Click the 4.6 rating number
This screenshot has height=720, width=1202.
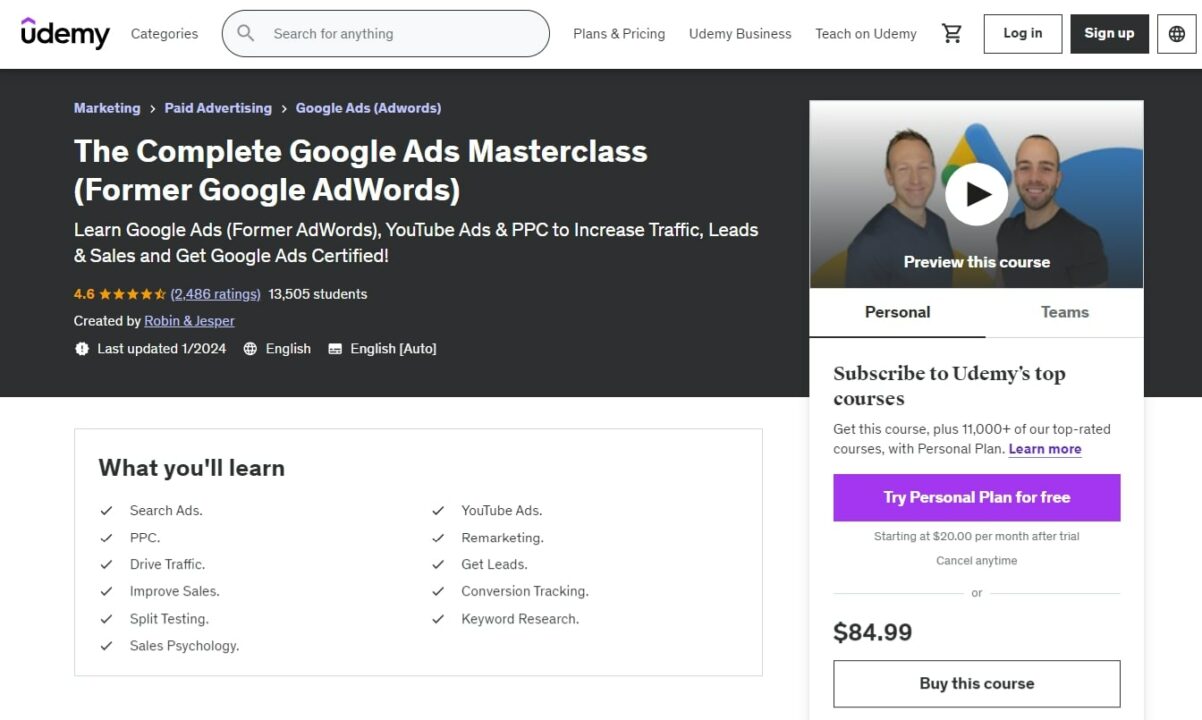(84, 294)
